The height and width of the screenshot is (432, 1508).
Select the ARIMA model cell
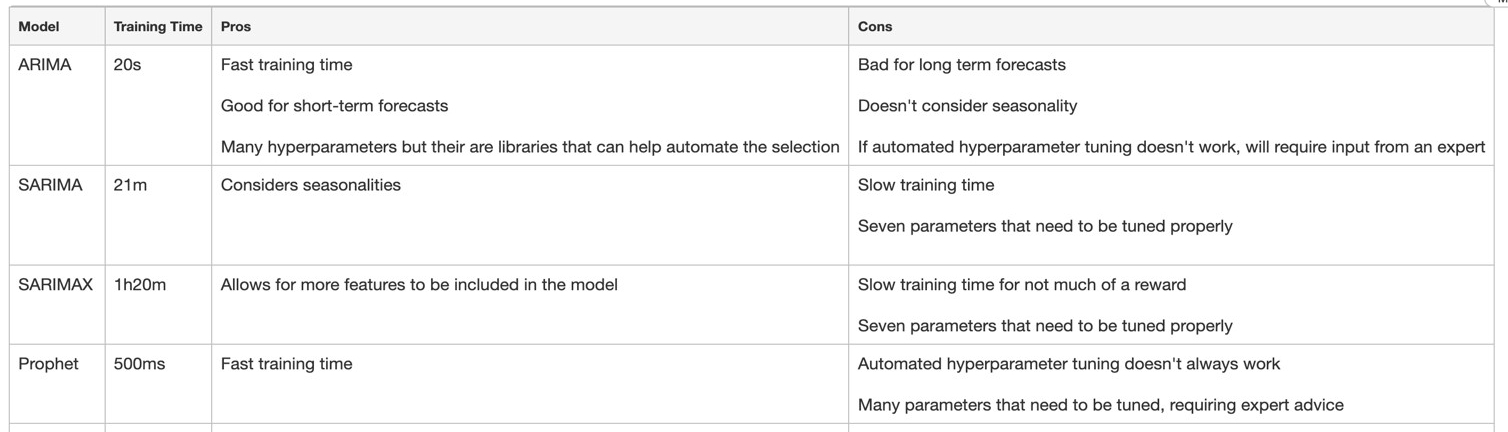[x=45, y=65]
